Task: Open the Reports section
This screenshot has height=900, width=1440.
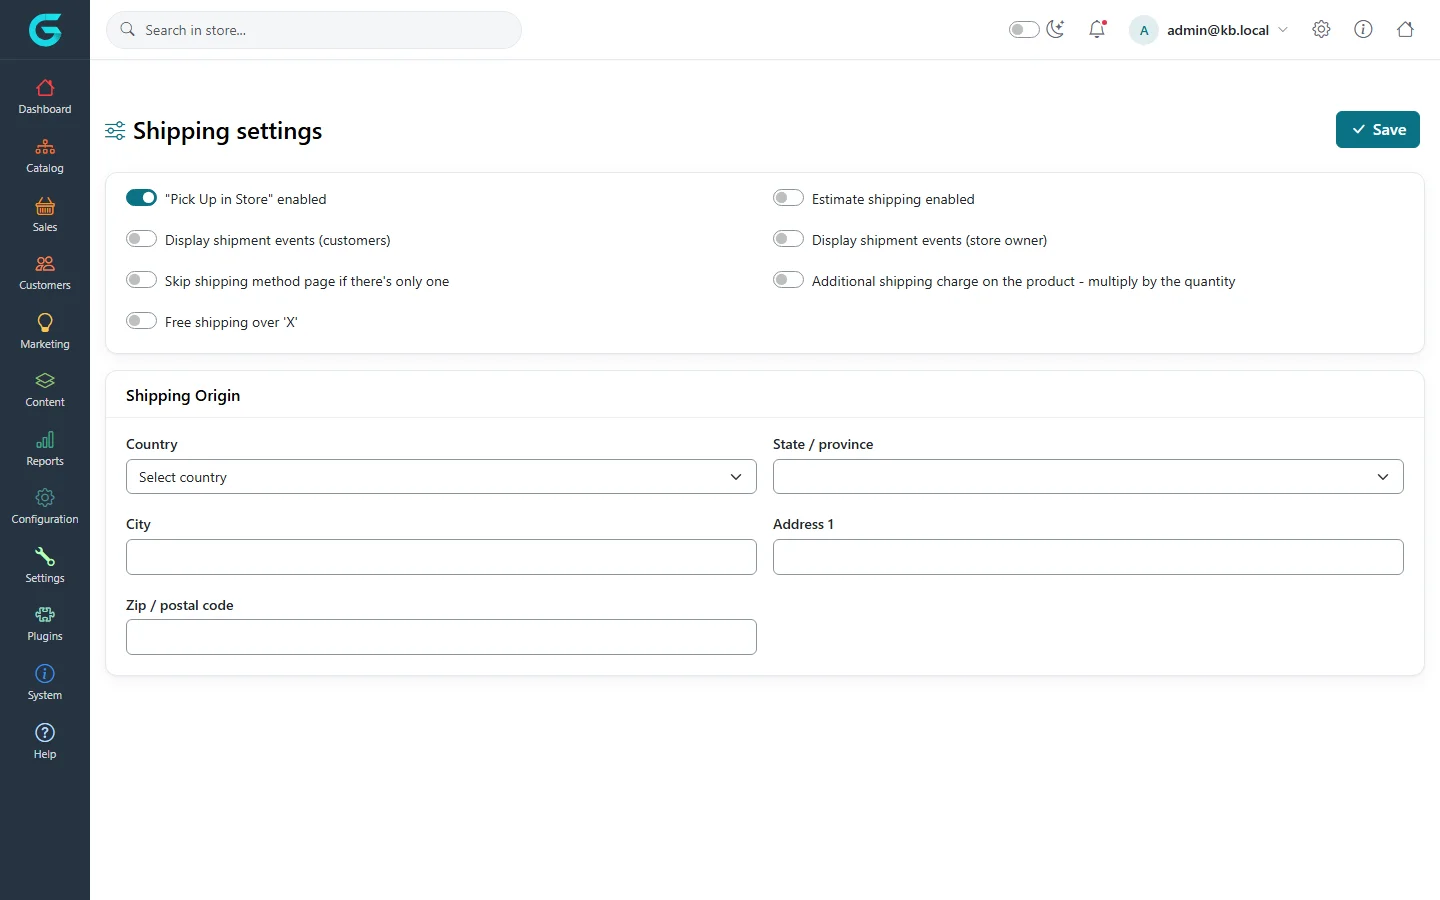Action: pyautogui.click(x=45, y=449)
